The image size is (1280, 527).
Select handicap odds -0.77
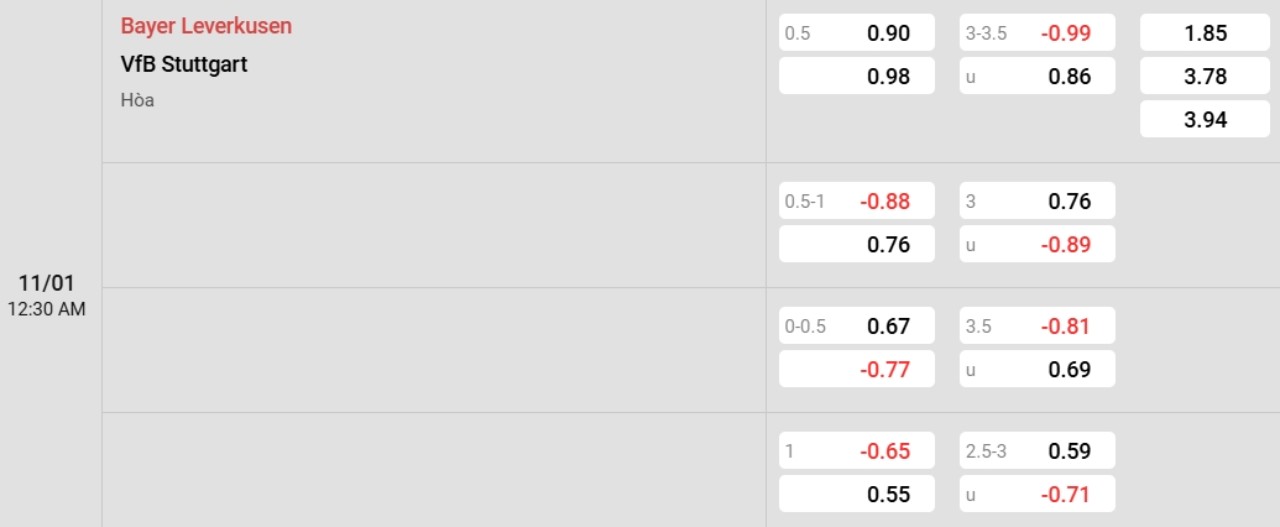click(857, 369)
